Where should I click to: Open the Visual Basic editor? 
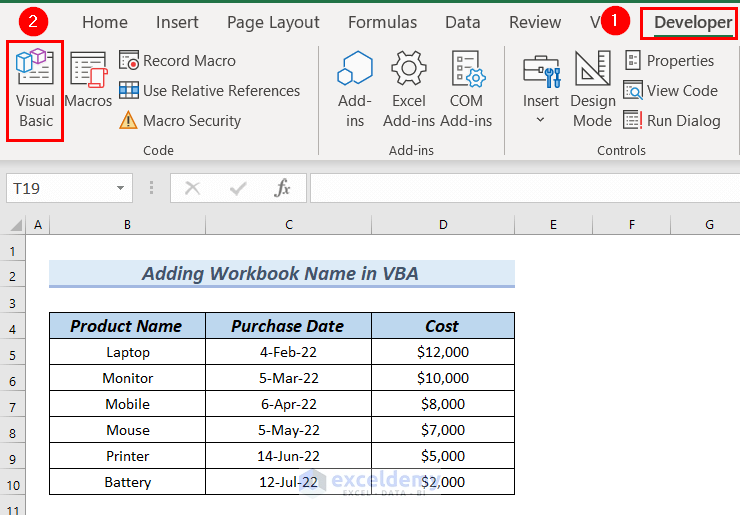pyautogui.click(x=35, y=90)
